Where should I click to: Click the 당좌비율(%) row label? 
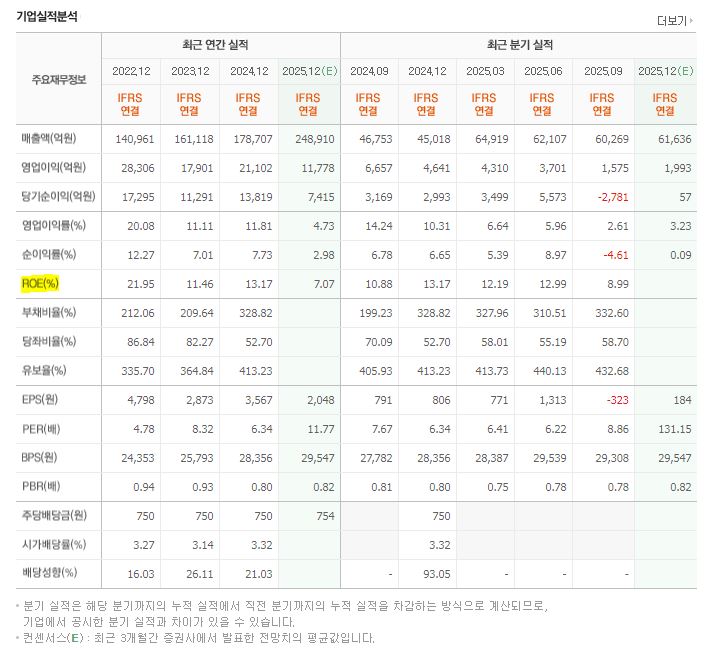pyautogui.click(x=49, y=342)
